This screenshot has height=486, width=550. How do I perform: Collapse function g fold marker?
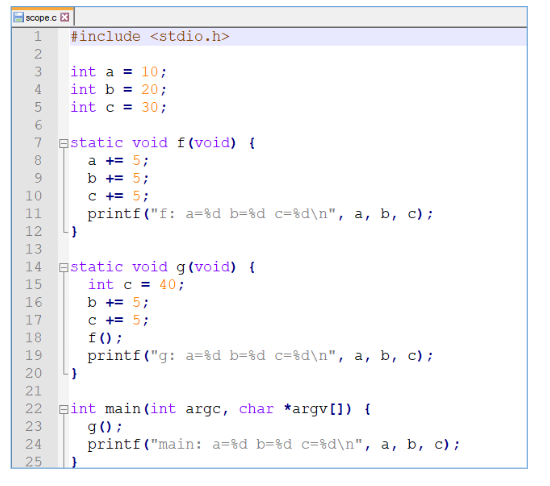63,268
